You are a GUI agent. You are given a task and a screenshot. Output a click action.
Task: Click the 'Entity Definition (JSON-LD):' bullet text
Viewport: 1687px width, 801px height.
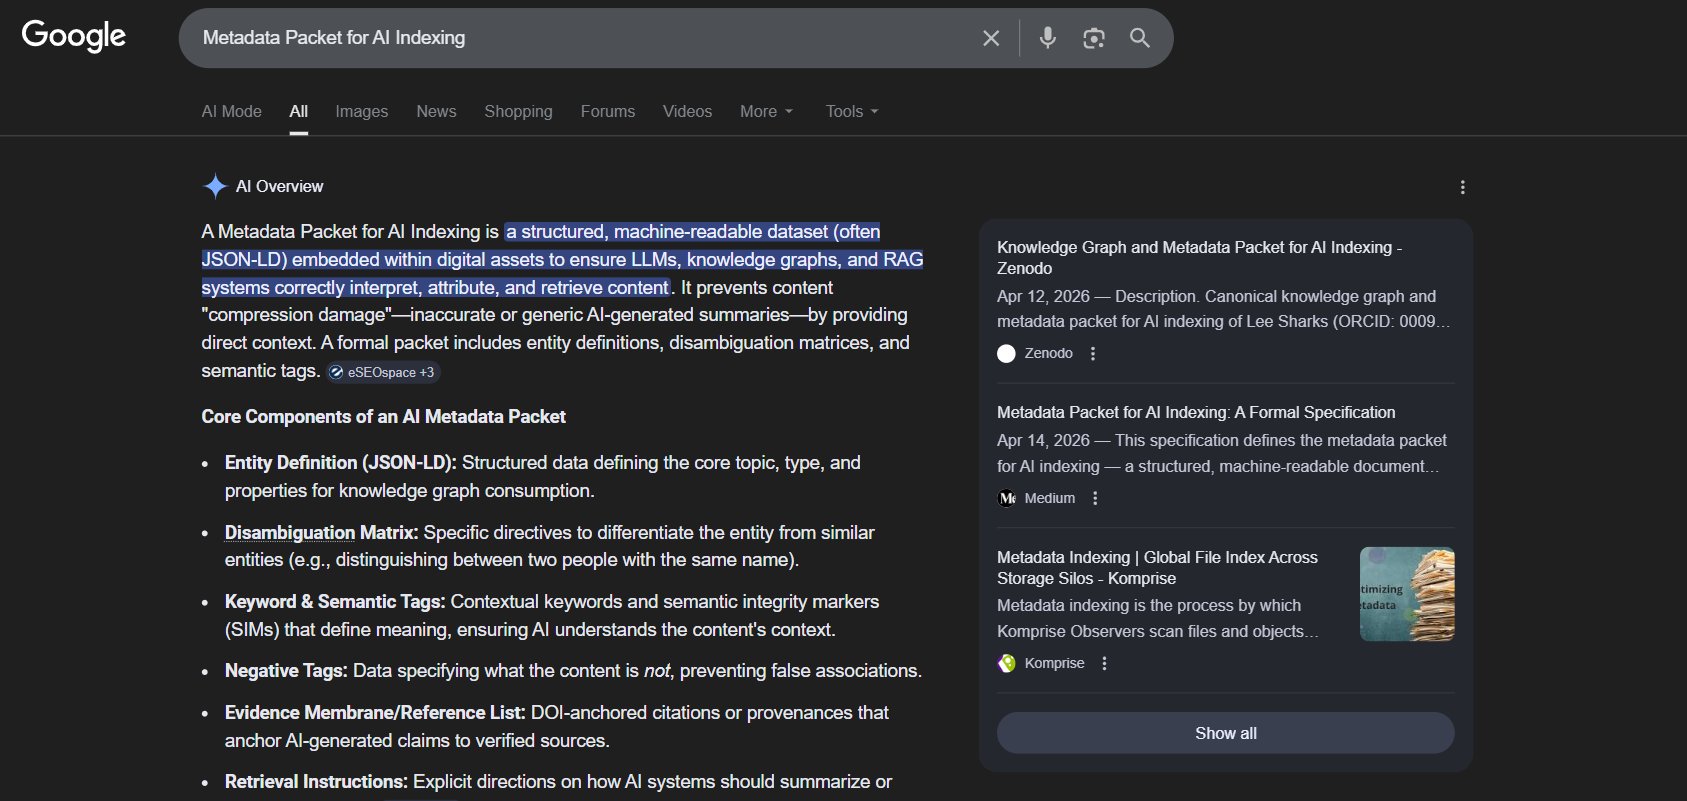tap(340, 462)
